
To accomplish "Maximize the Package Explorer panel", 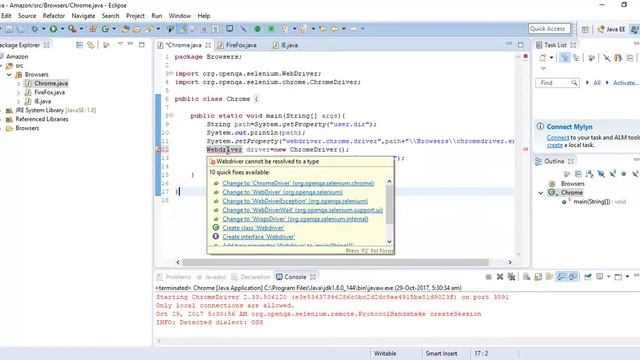I will (142, 44).
